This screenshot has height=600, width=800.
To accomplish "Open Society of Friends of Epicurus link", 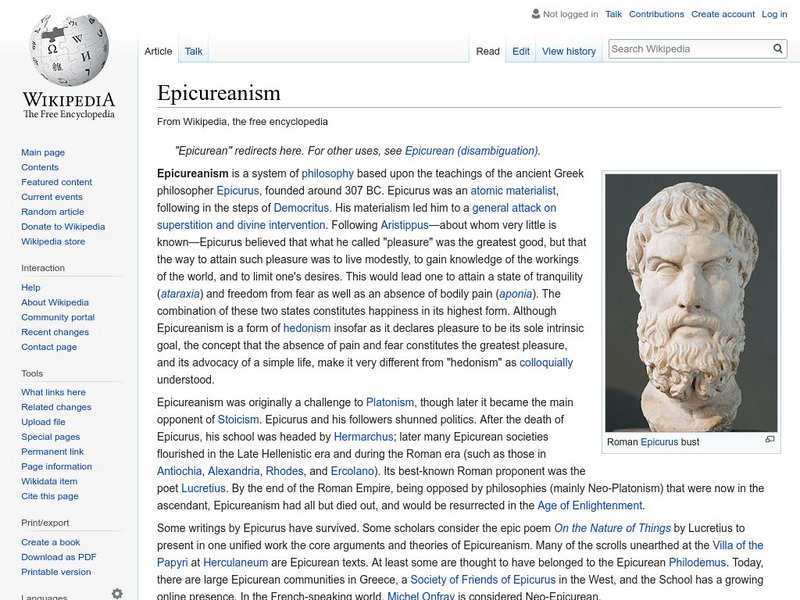I will pos(483,580).
